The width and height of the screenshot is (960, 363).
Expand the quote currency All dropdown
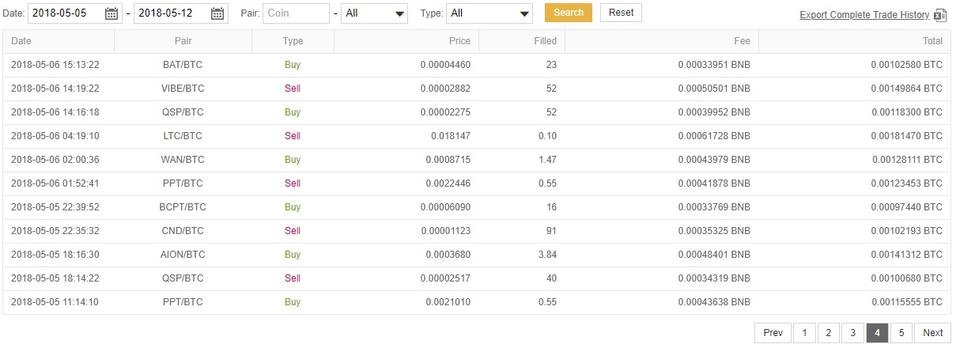pyautogui.click(x=374, y=13)
